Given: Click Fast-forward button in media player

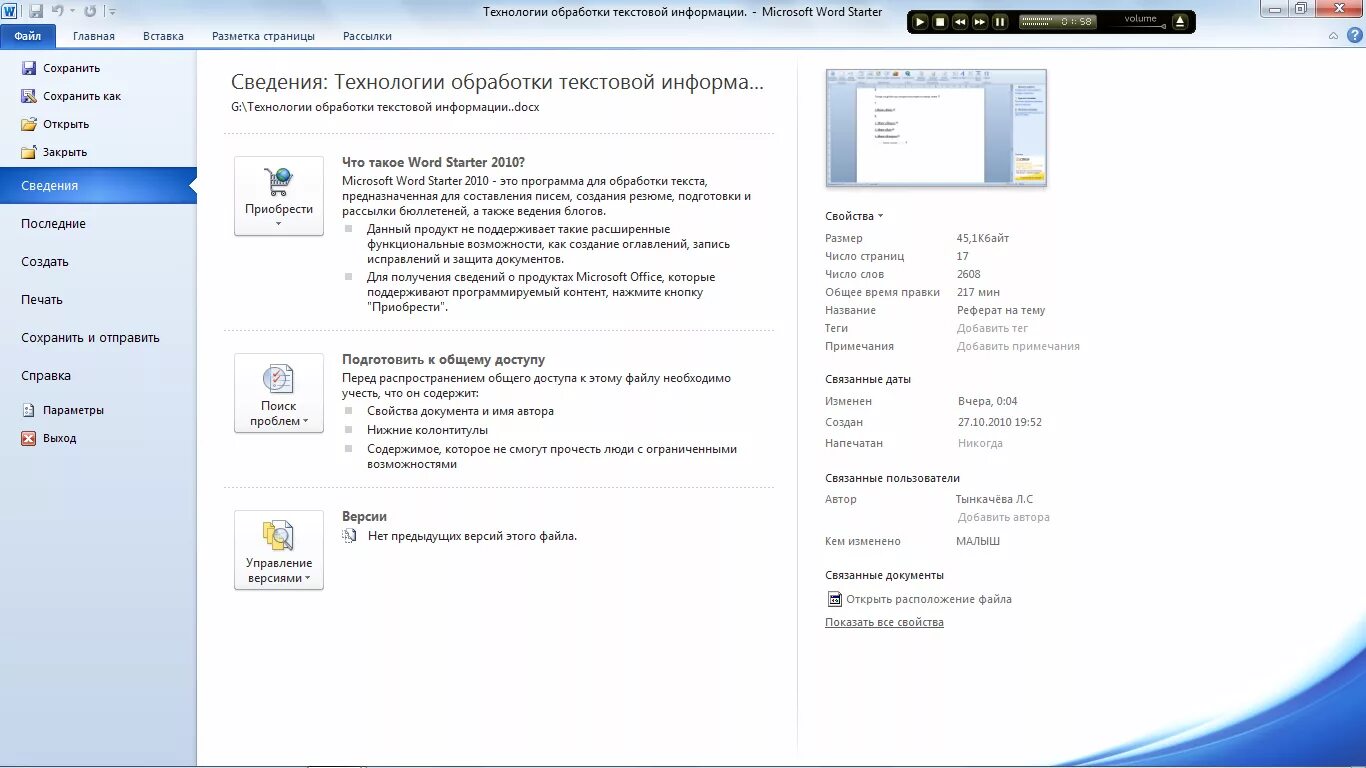Looking at the screenshot, I should 980,21.
